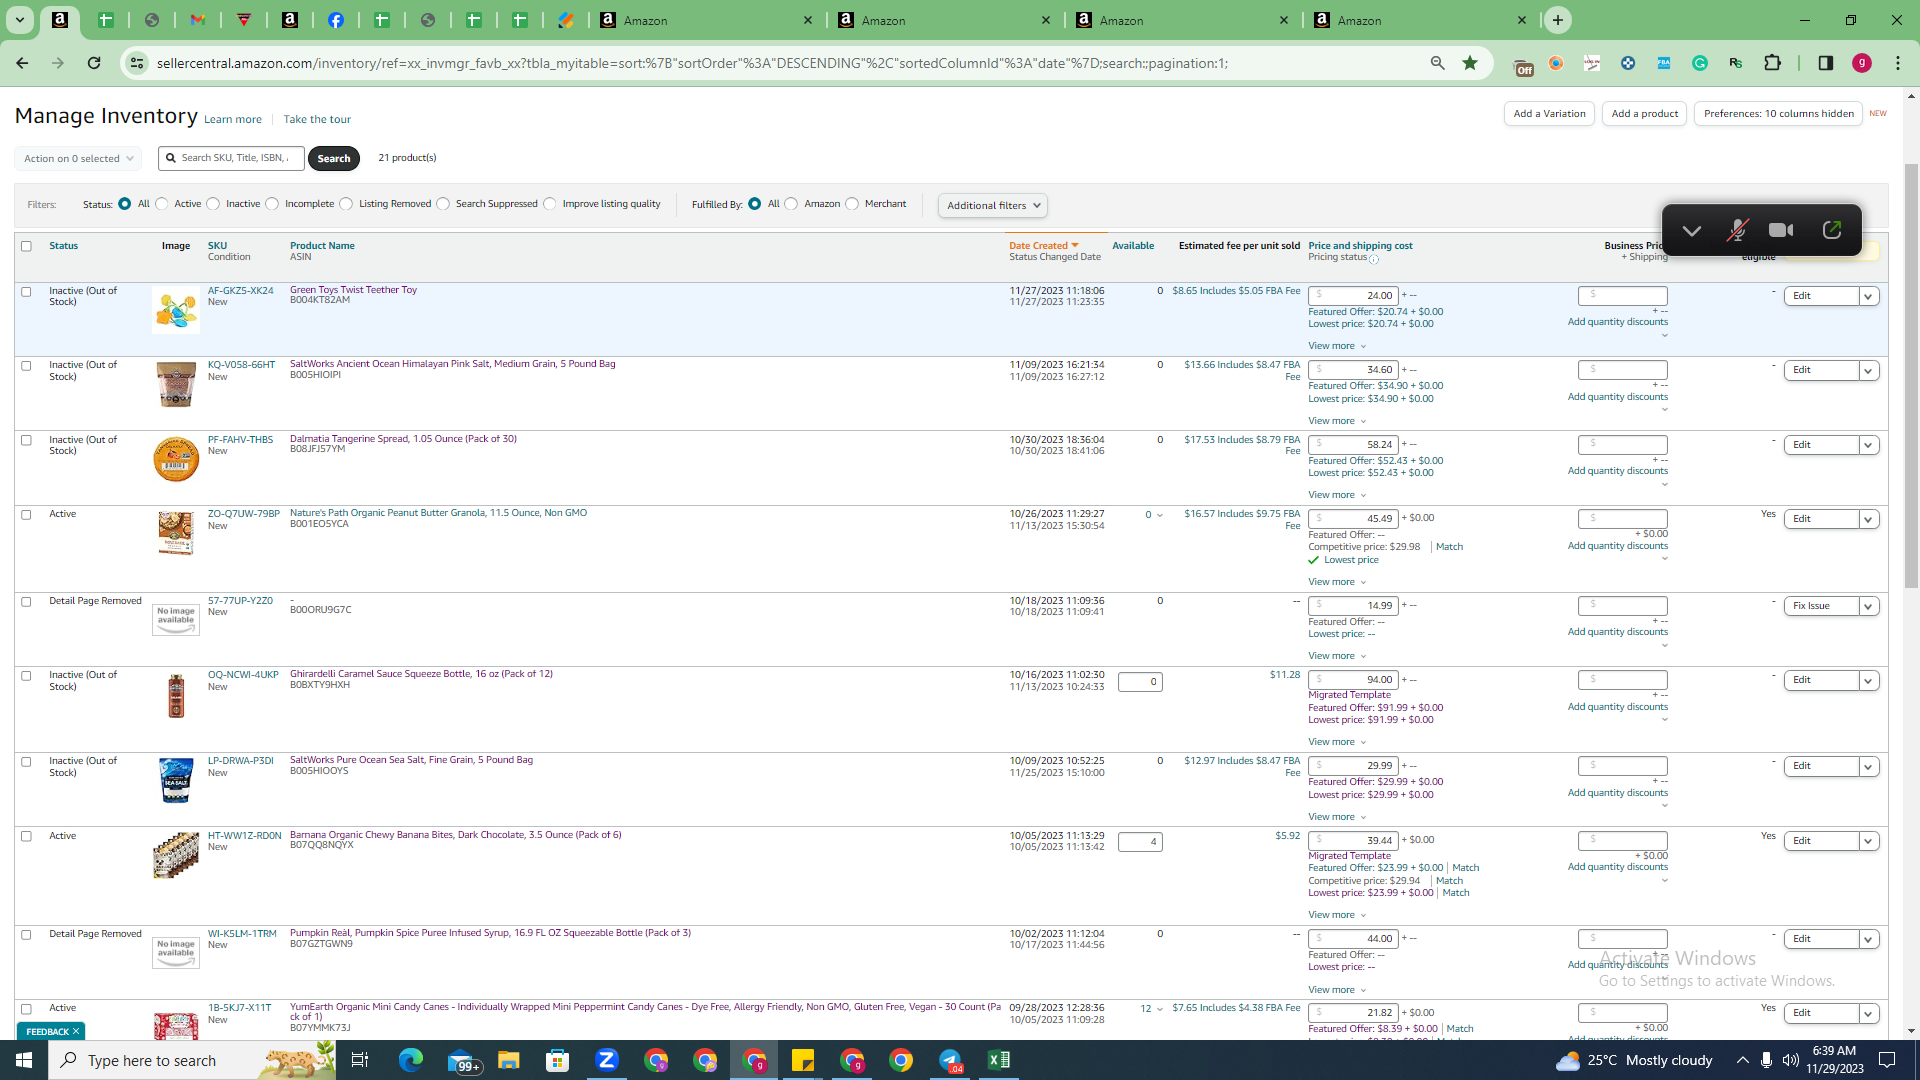Screen dimensions: 1920x1080
Task: Open the Action on 0 selected dropdown
Action: 78,159
